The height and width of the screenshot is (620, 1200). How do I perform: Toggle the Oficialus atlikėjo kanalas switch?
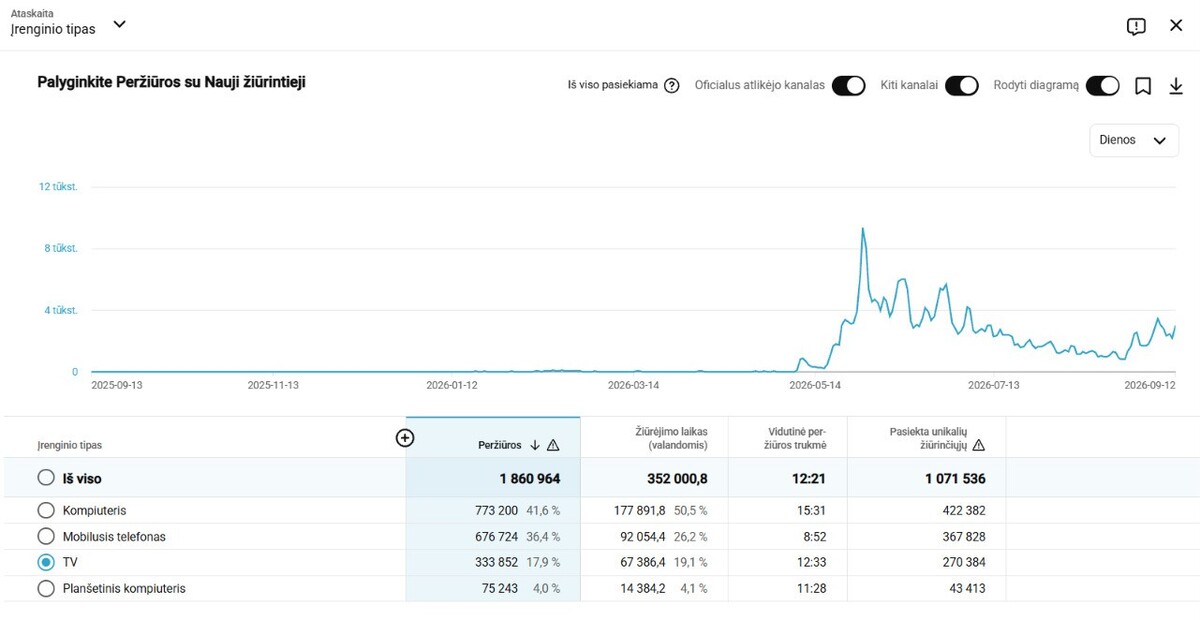(x=848, y=86)
